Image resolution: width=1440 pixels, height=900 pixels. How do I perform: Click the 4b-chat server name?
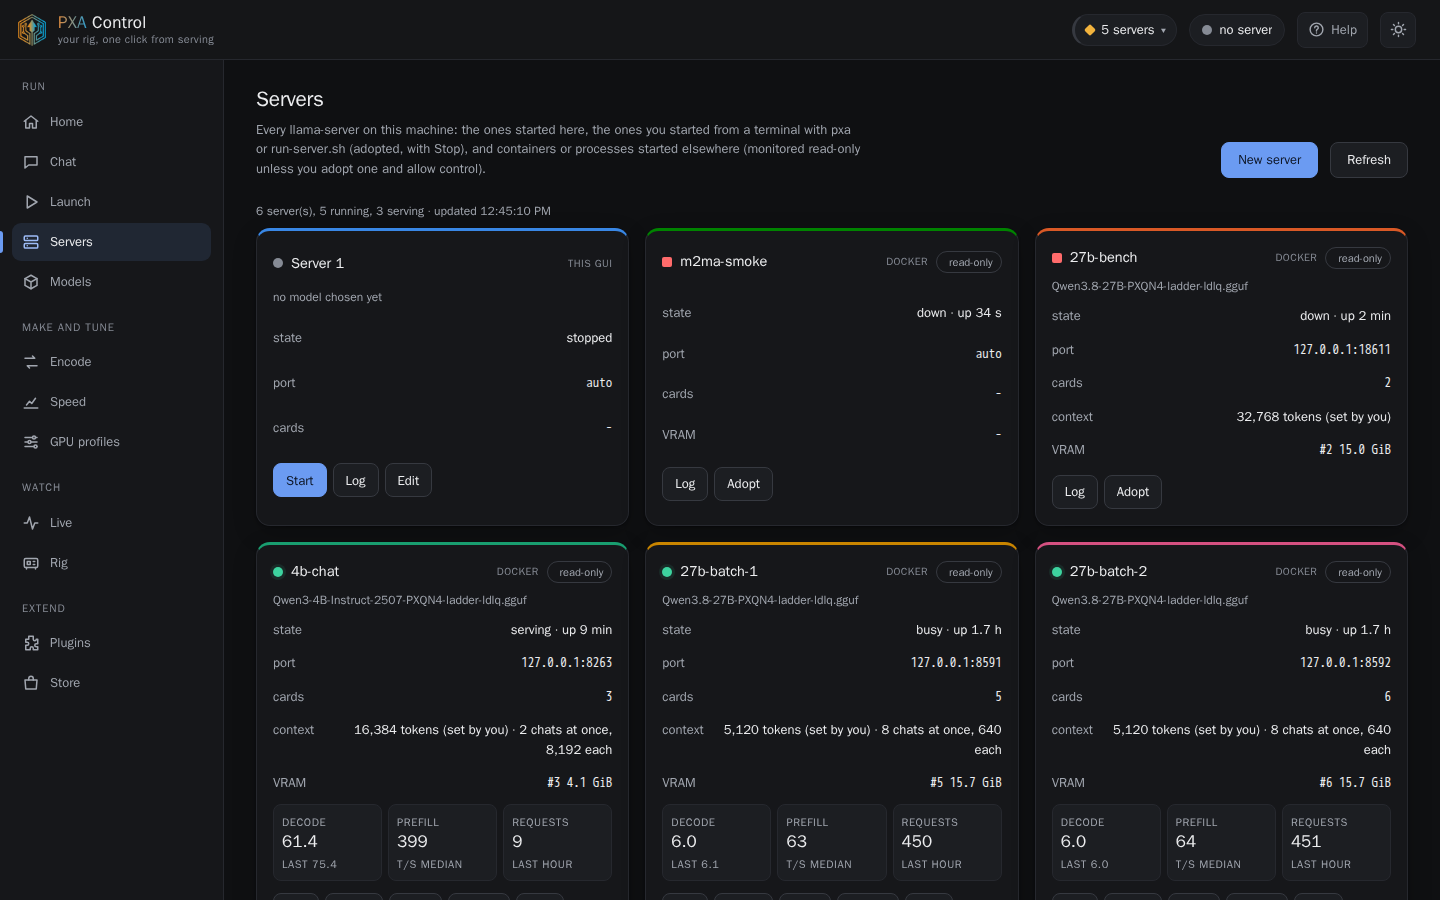[315, 572]
